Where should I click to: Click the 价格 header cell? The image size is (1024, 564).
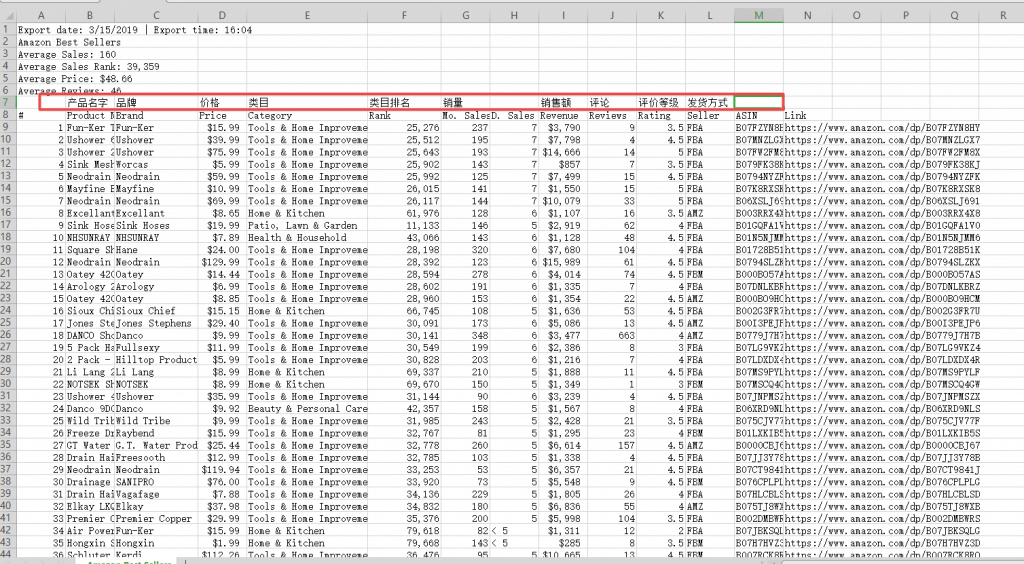[223, 102]
